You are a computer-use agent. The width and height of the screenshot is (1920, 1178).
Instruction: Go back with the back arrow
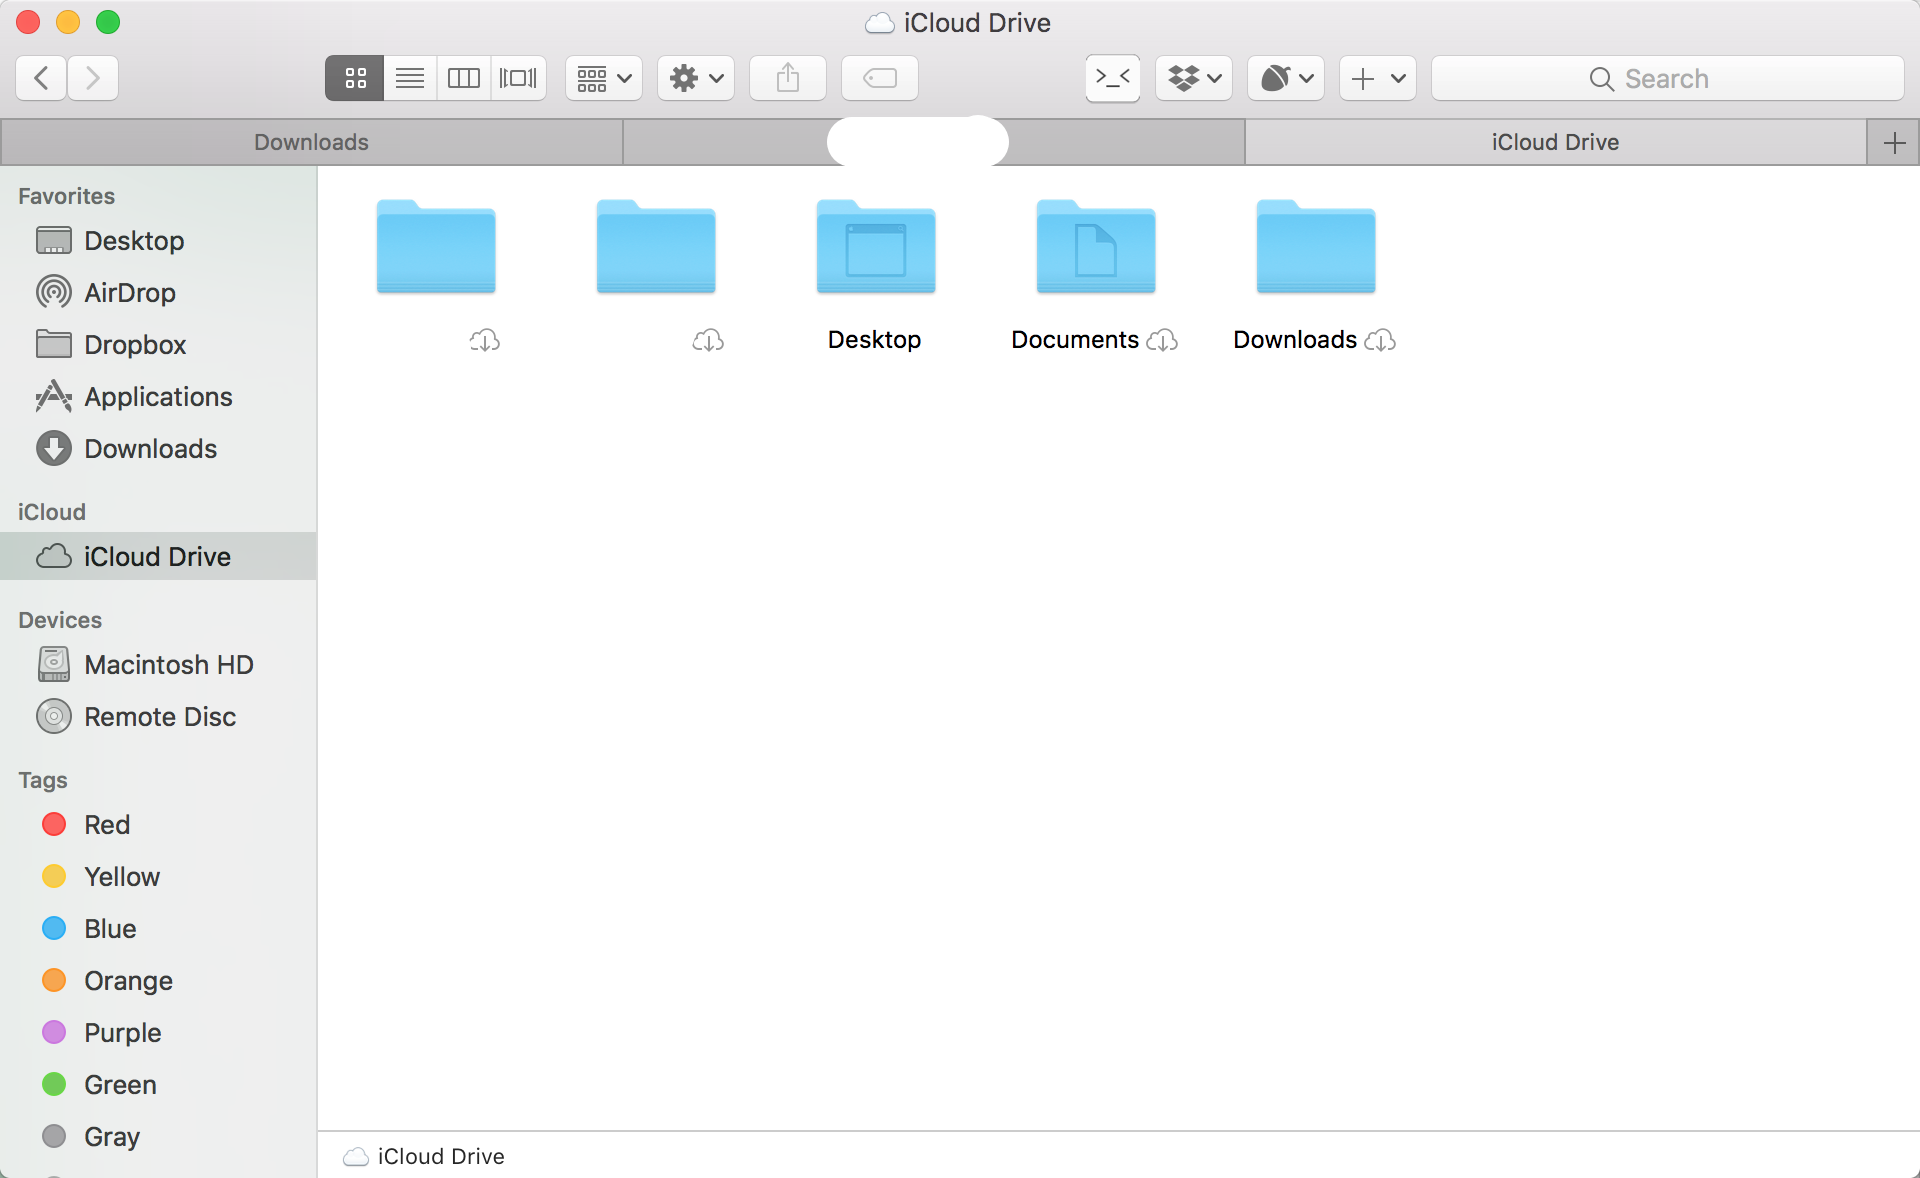click(42, 78)
